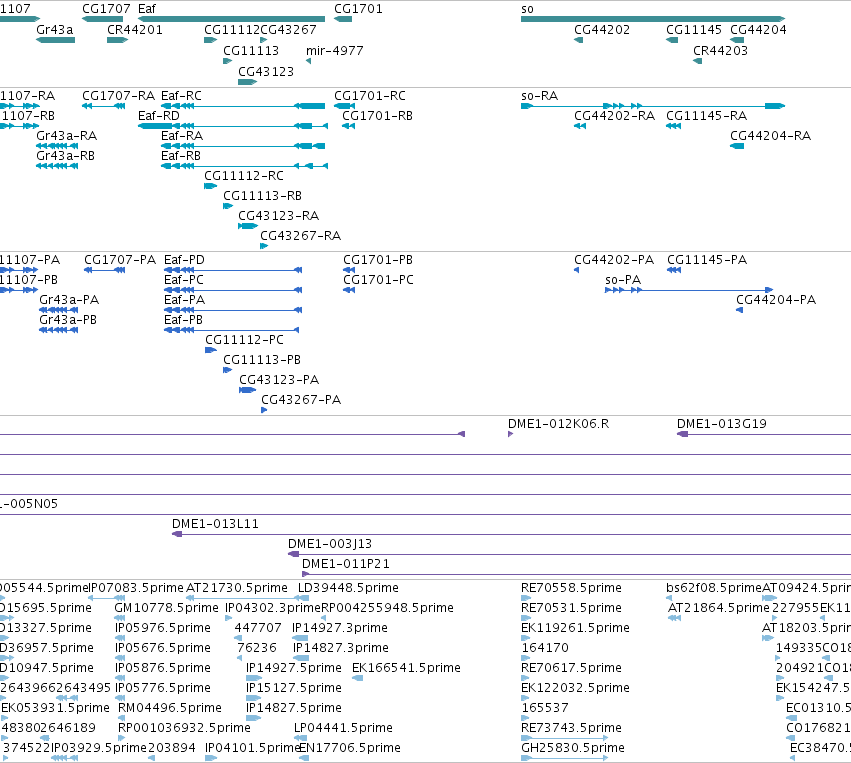Click EST EK166541.5prime
The image size is (851, 763).
407,668
